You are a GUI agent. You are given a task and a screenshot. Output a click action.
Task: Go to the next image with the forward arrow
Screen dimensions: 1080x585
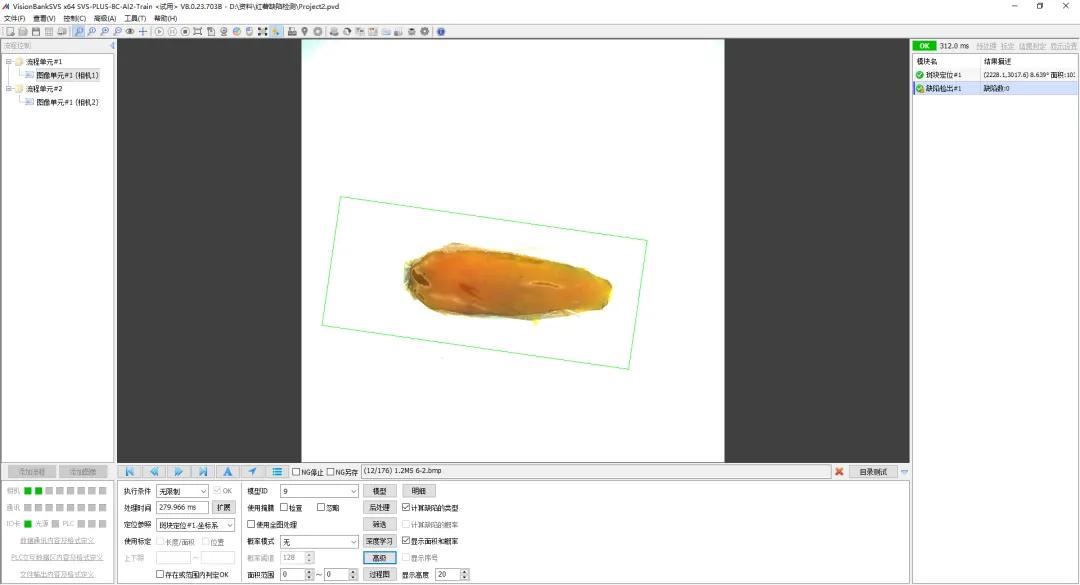pyautogui.click(x=178, y=472)
